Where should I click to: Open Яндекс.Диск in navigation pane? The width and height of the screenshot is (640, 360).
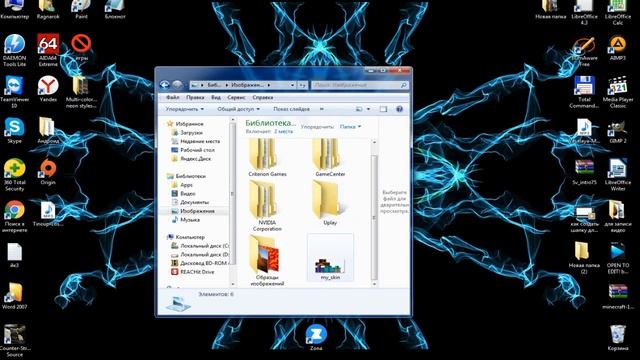(196, 159)
